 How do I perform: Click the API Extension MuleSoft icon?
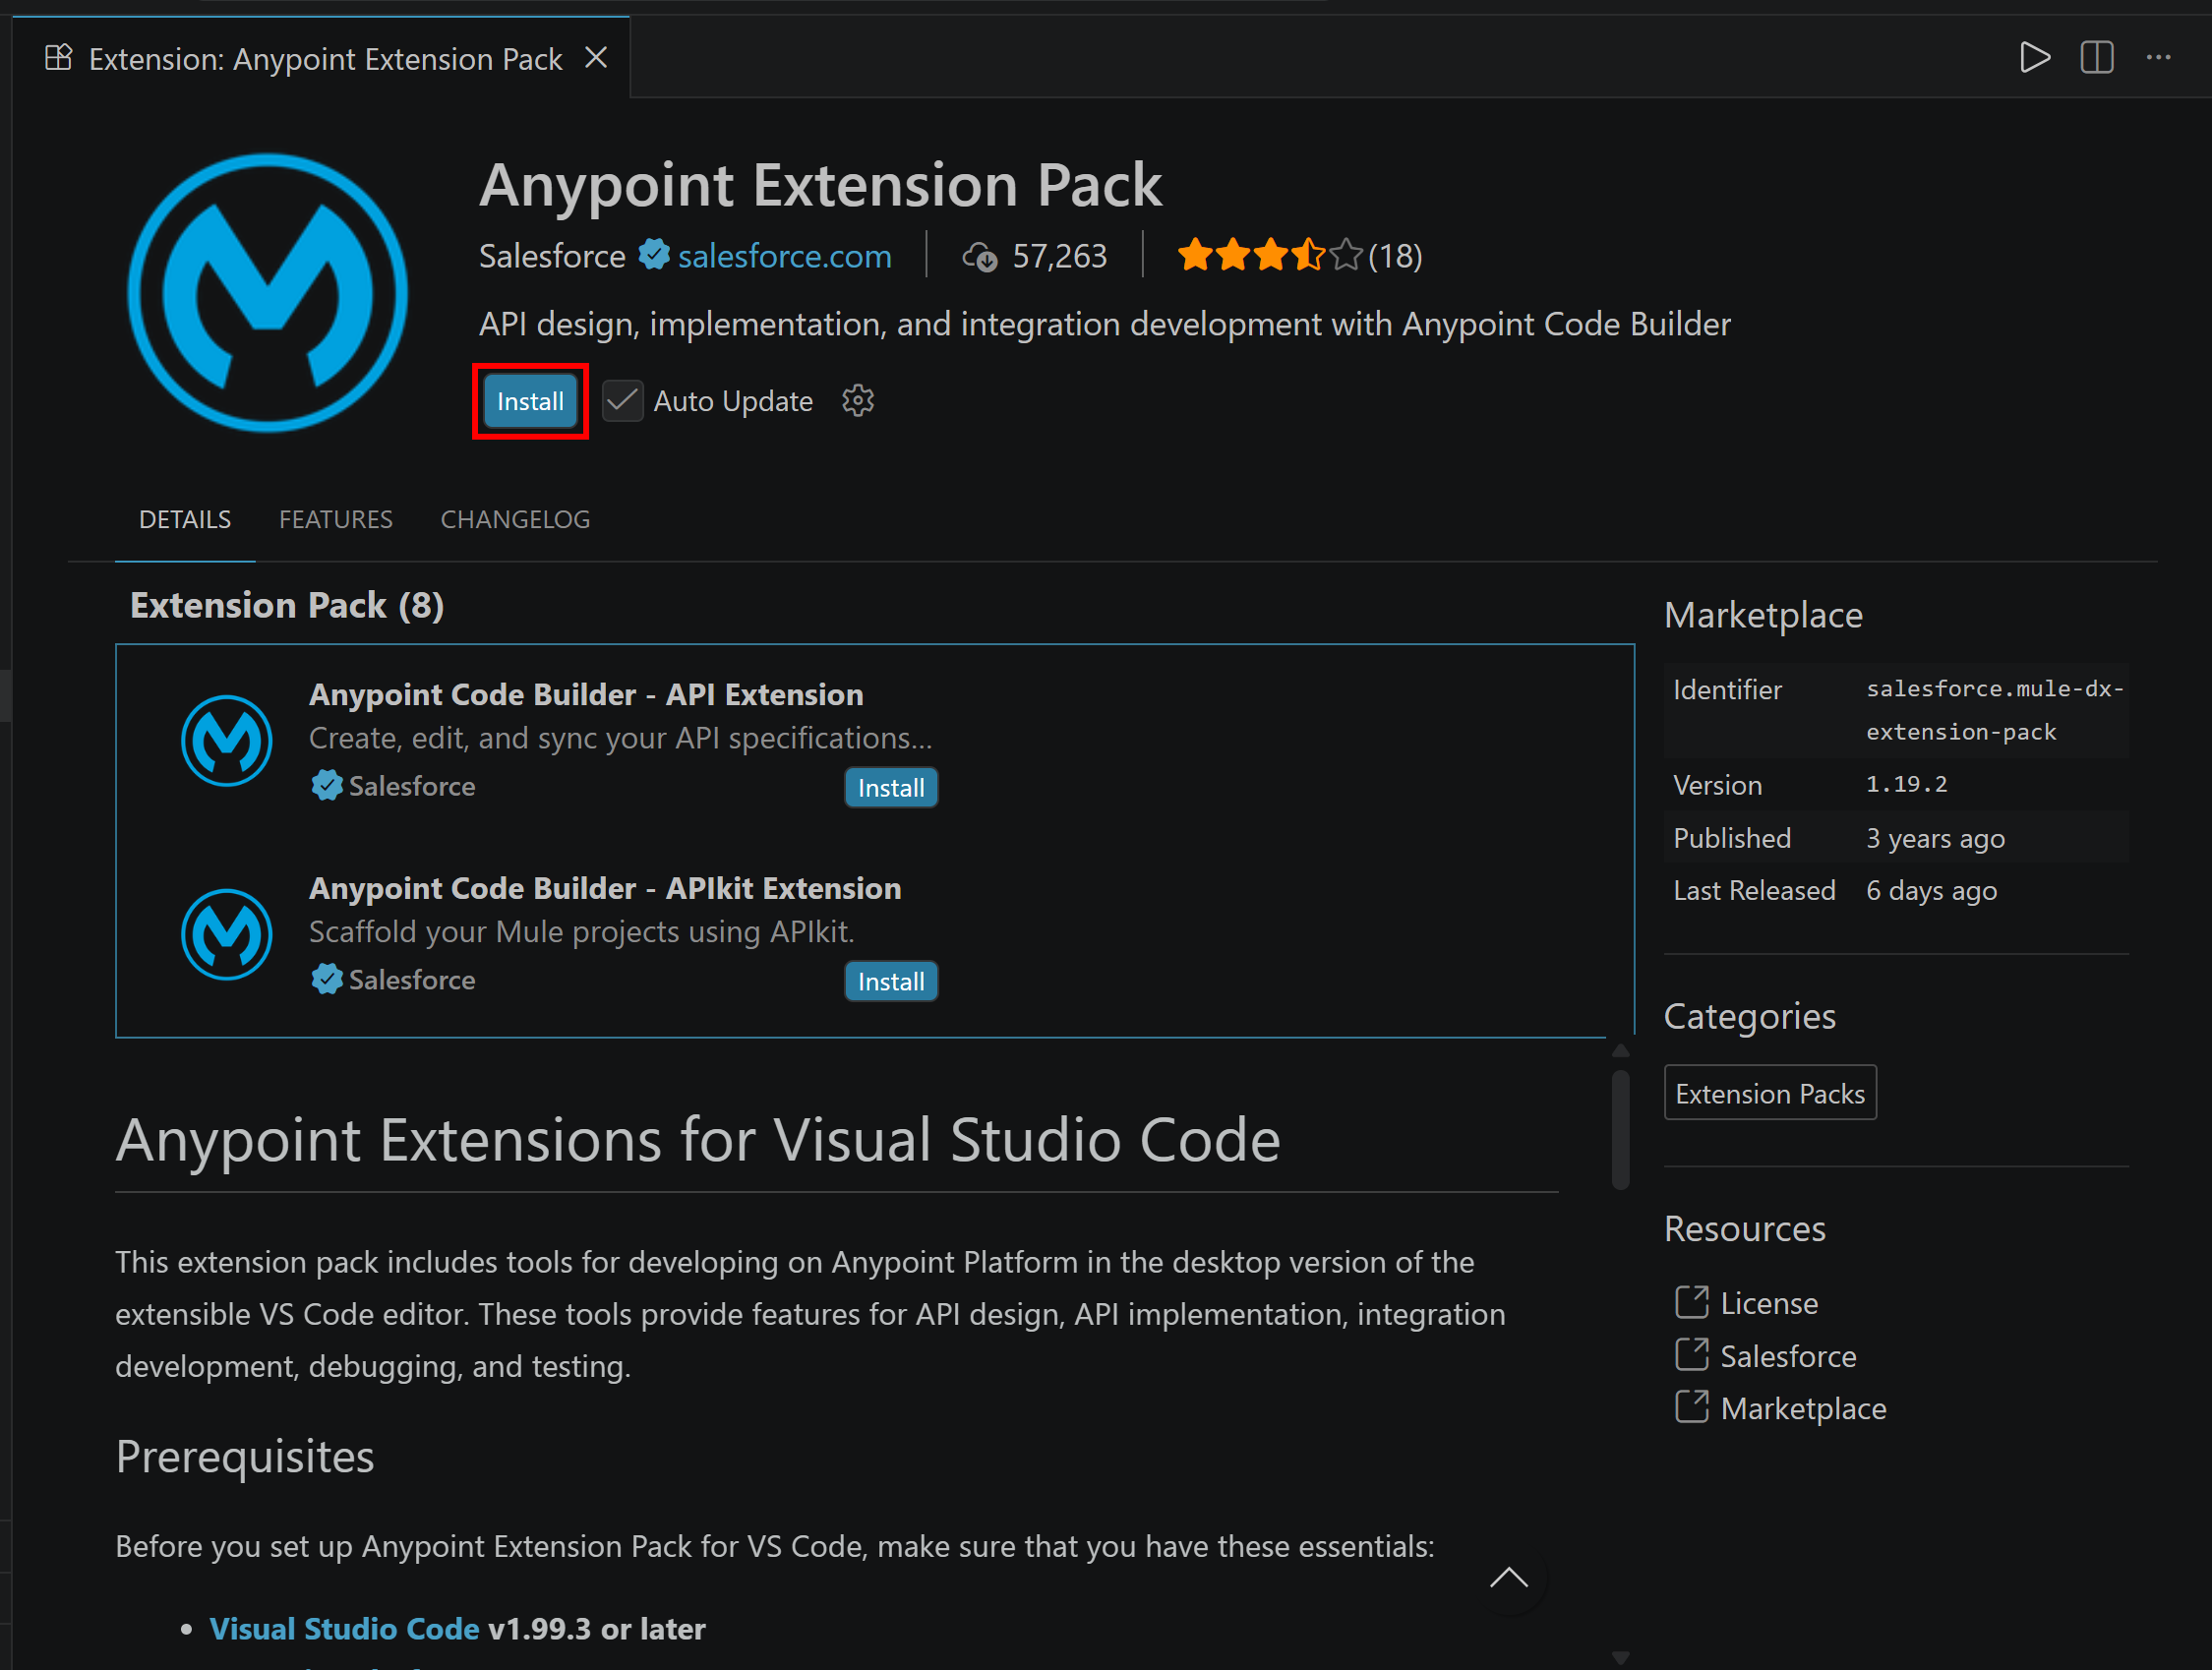click(227, 741)
